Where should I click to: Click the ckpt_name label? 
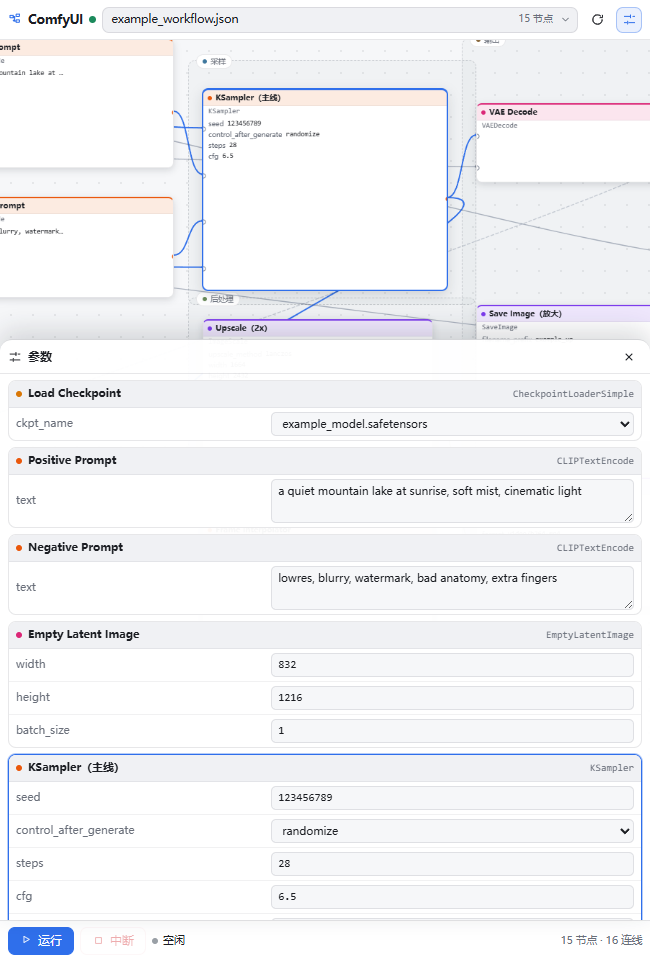click(44, 424)
